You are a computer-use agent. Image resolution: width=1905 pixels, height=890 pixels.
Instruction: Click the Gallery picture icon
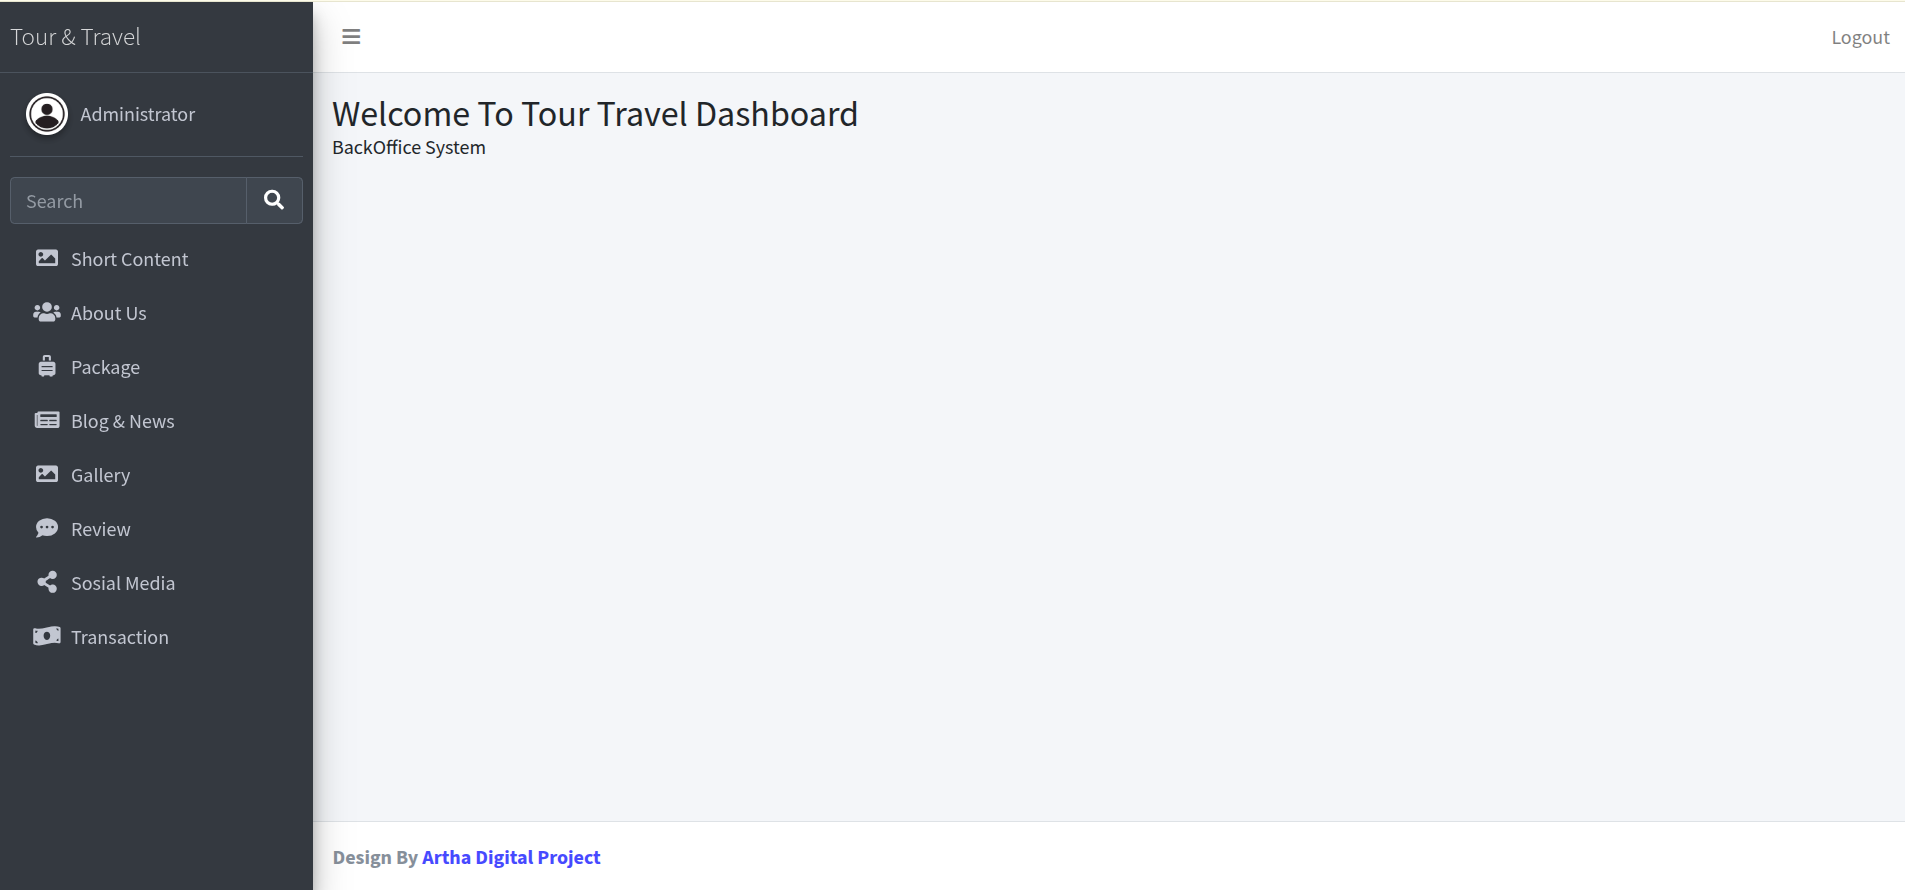point(46,474)
